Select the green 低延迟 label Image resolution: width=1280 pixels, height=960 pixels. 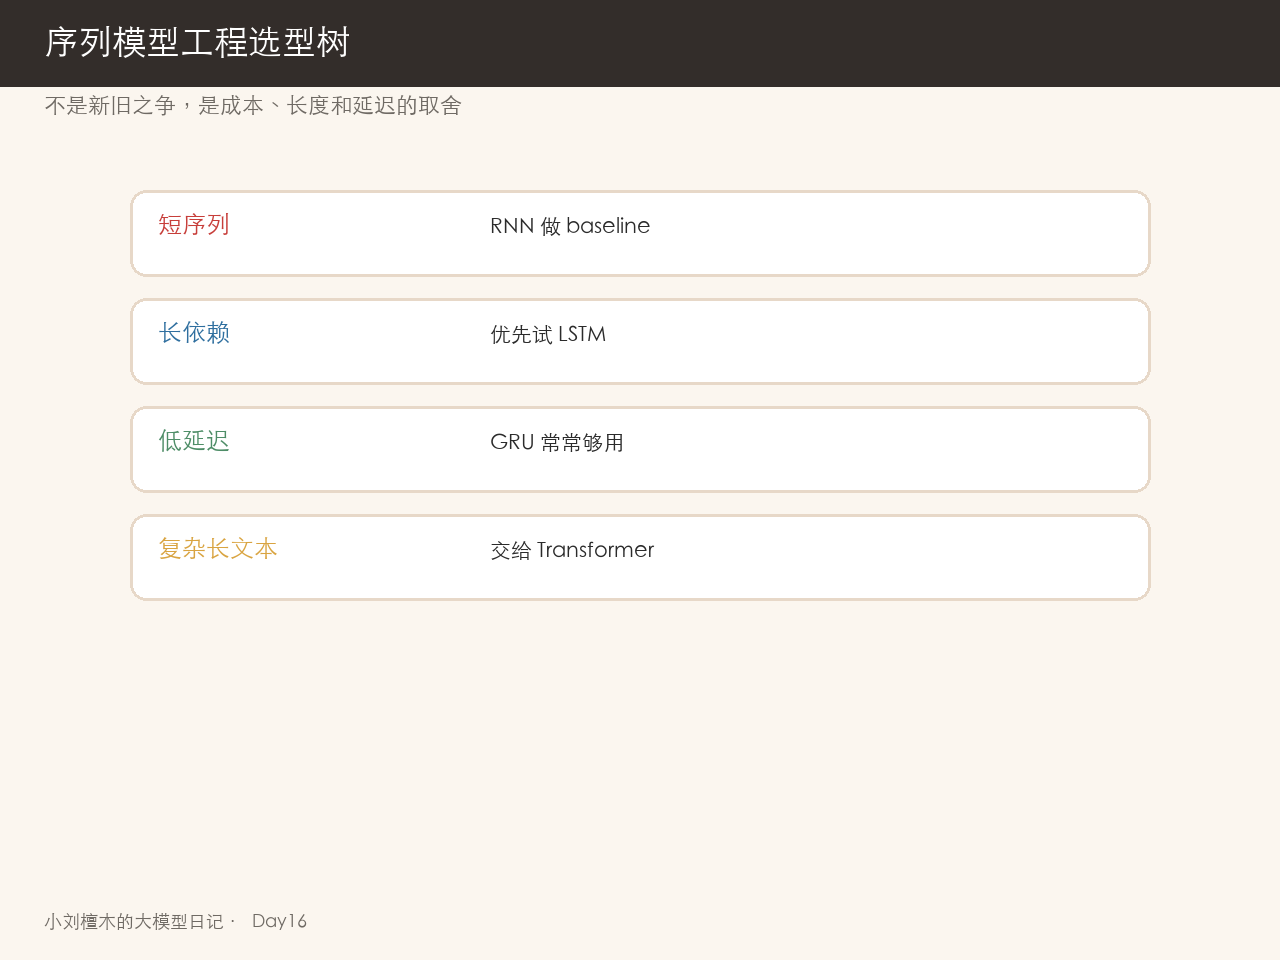pos(194,441)
